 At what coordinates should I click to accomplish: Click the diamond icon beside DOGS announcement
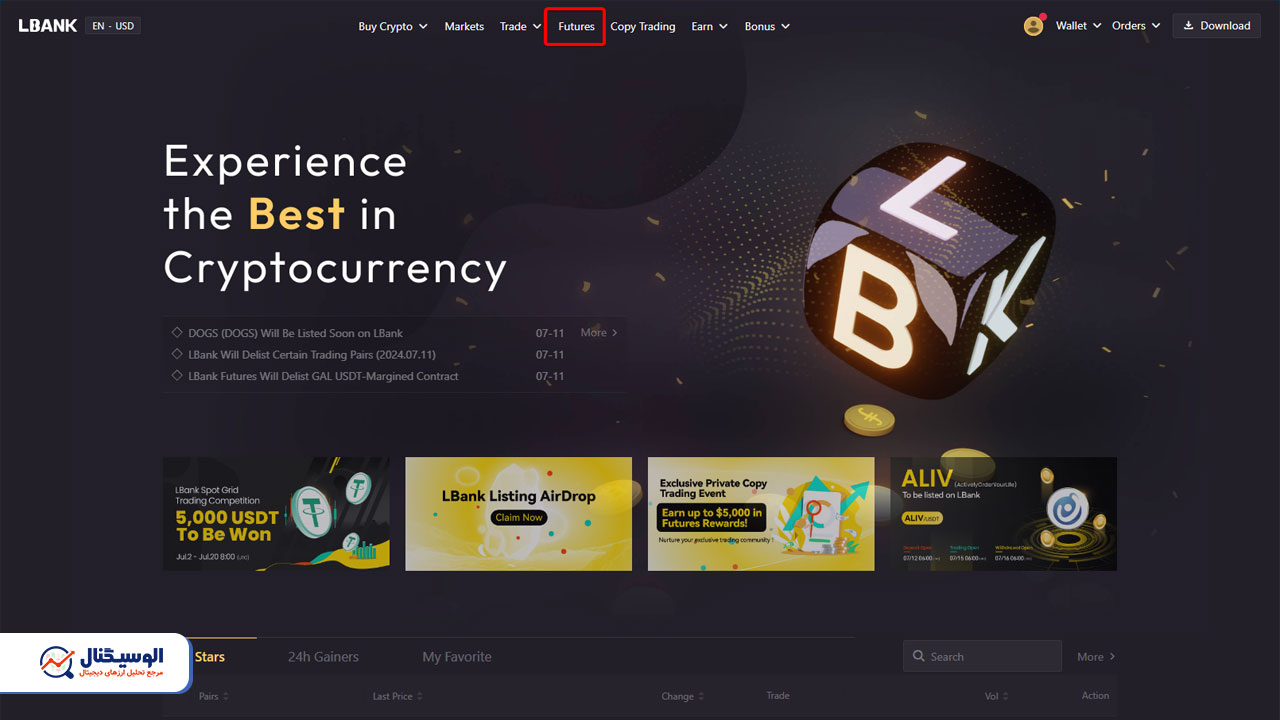(177, 333)
